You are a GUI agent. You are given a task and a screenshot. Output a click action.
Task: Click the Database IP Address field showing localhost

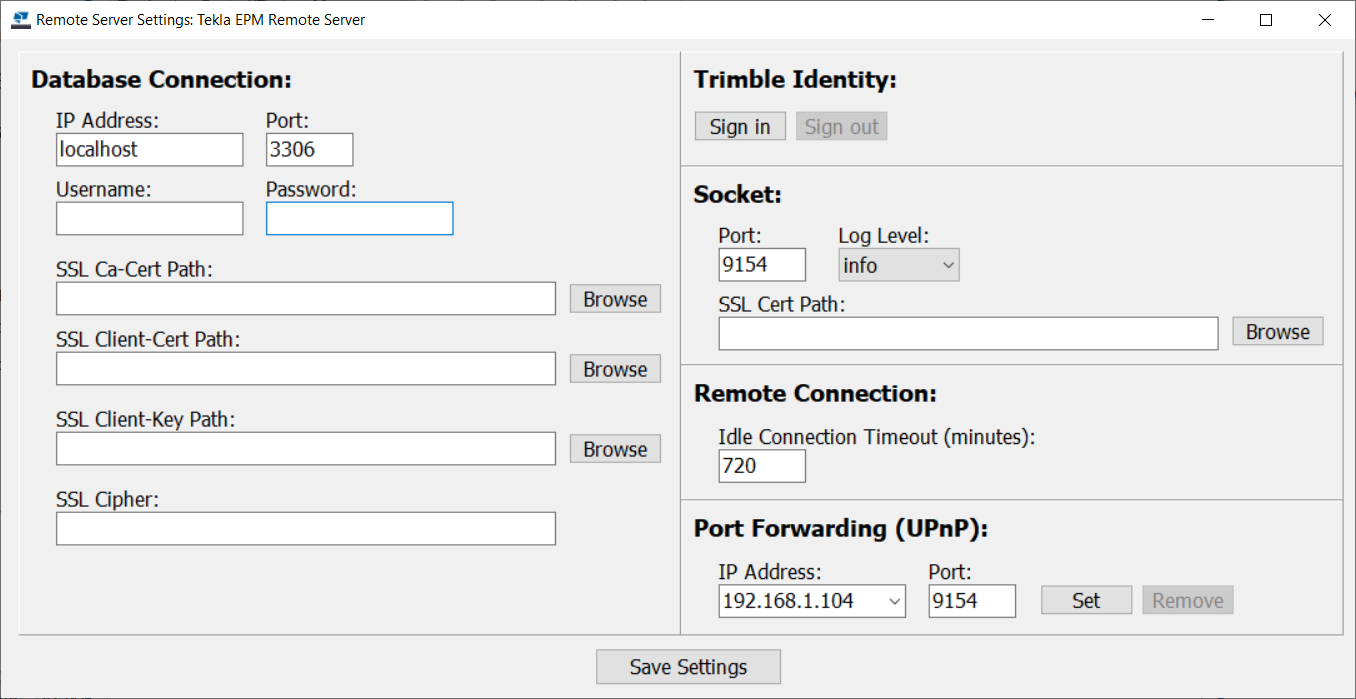[149, 149]
